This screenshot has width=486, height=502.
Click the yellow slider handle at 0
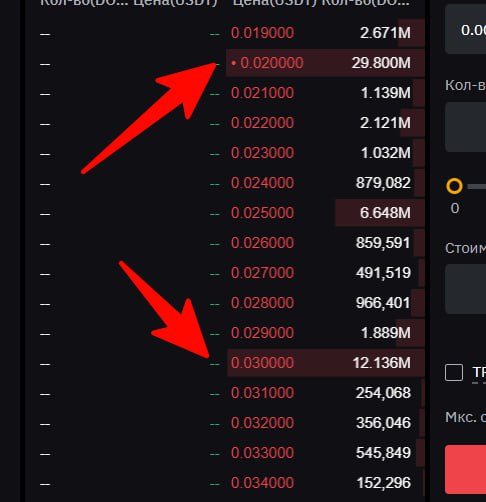[x=454, y=186]
